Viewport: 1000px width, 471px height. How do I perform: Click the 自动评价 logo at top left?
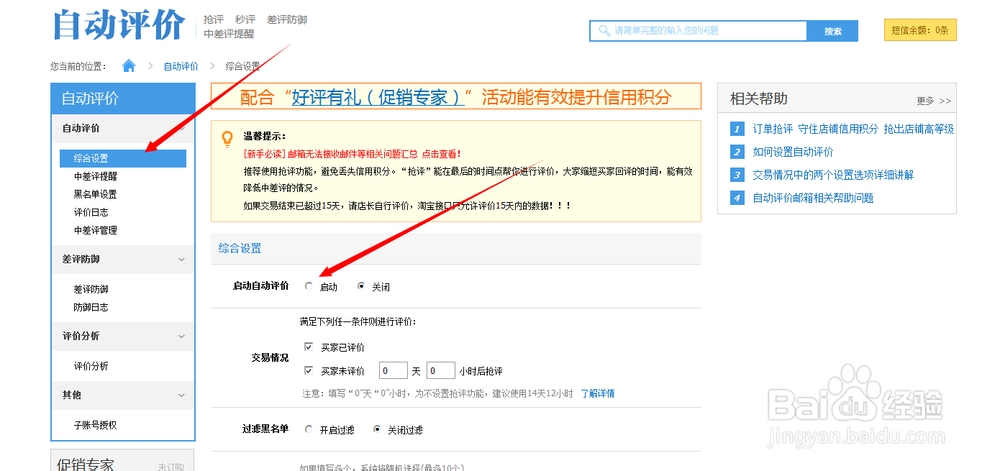click(x=117, y=25)
